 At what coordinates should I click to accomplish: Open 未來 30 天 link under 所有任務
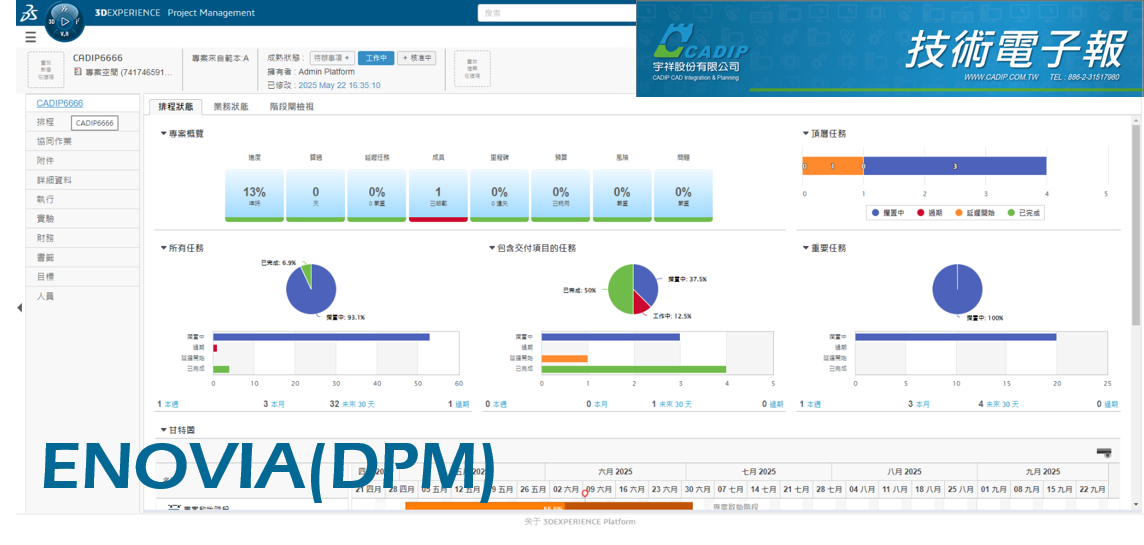[x=359, y=403]
